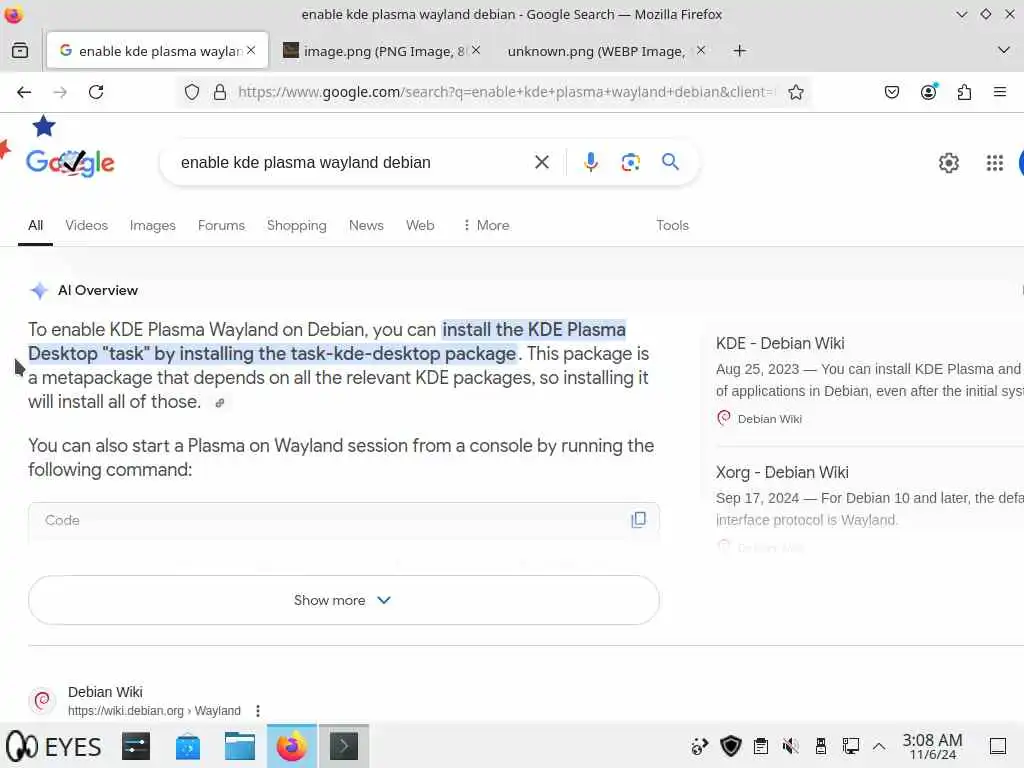Open the KDE - Debian Wiki source link
The image size is (1024, 768).
coord(780,344)
